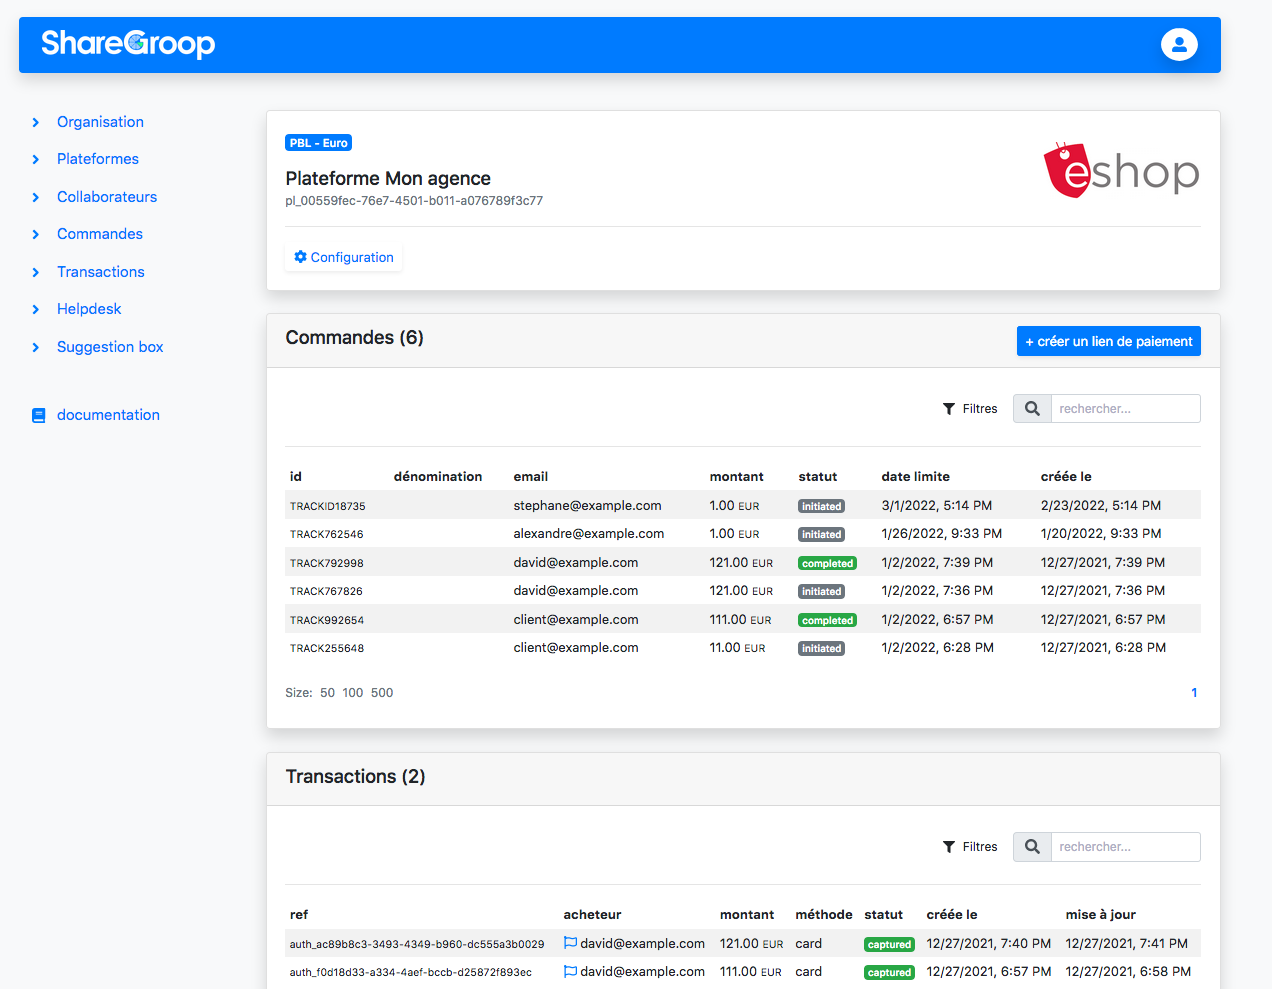Click flag icon beside david@example.com 121.00 transaction
The height and width of the screenshot is (989, 1272).
(570, 943)
